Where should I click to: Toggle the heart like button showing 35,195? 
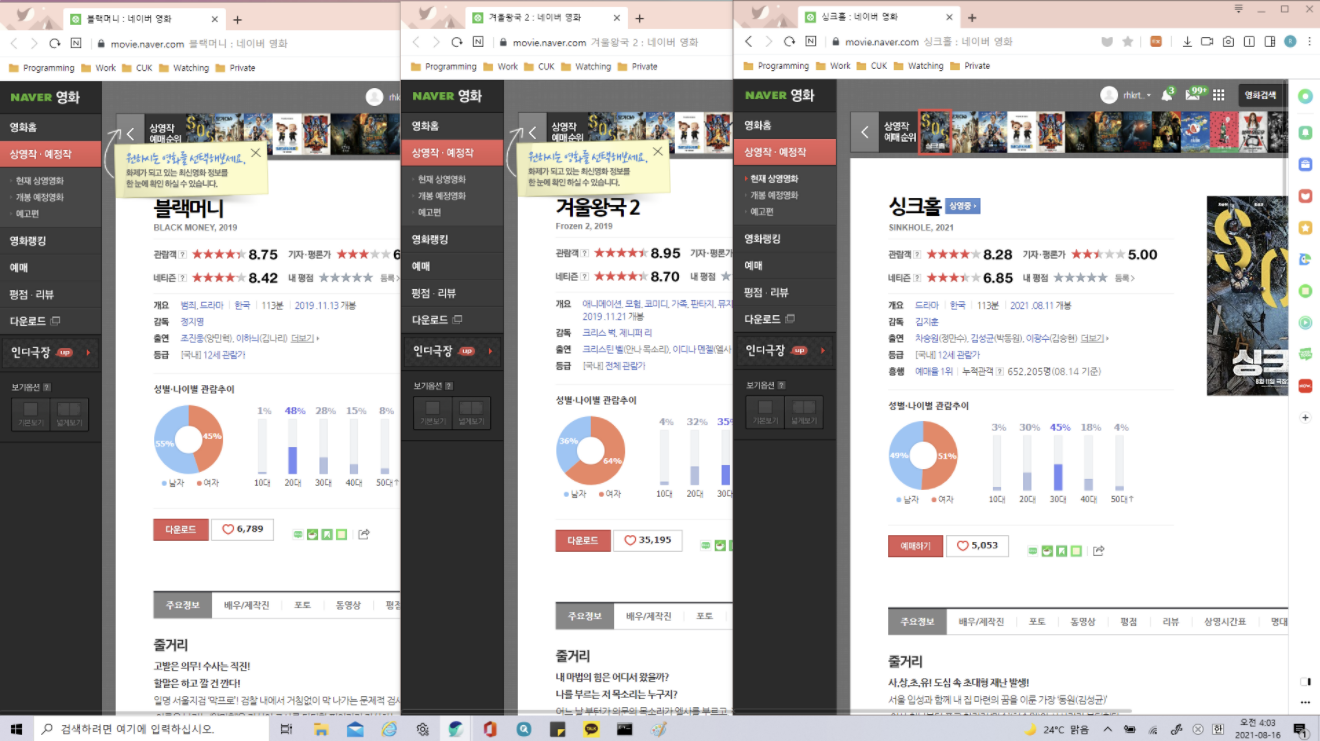(648, 540)
